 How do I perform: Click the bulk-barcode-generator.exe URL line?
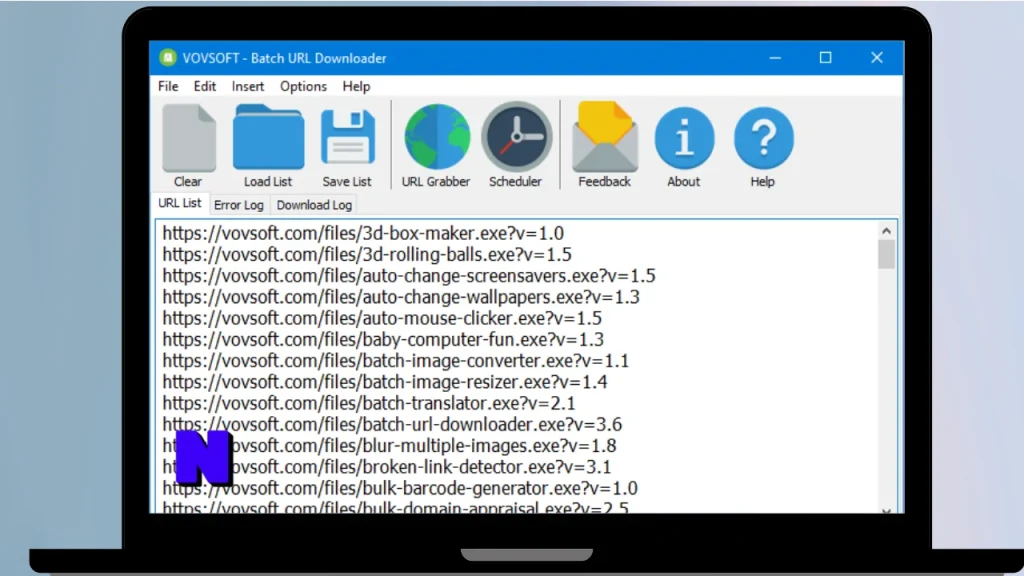(400, 488)
